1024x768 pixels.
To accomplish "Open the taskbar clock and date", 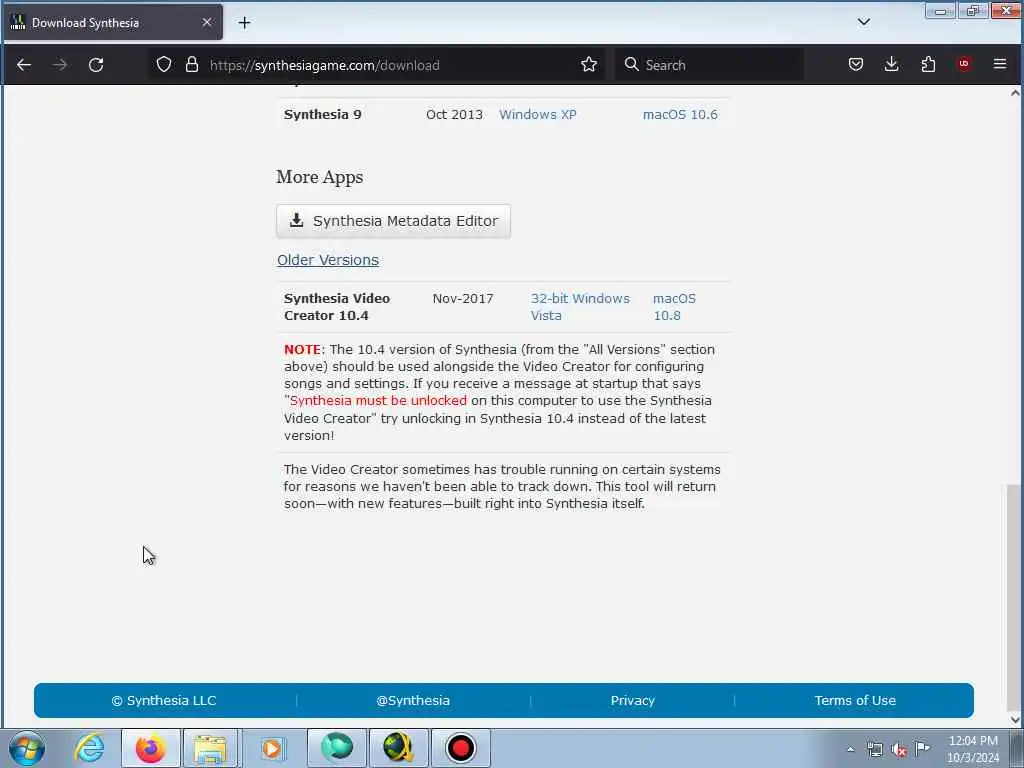I will click(x=973, y=749).
